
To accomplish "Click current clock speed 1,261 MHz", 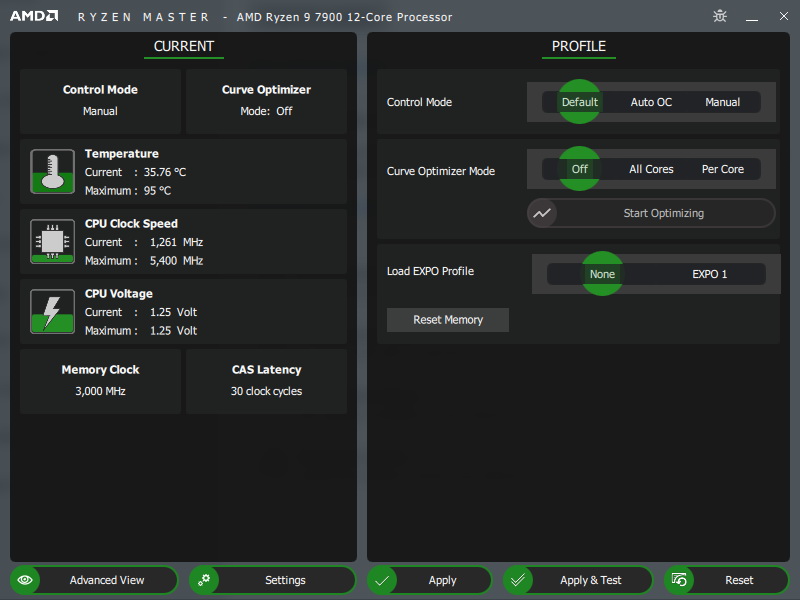I will 177,242.
